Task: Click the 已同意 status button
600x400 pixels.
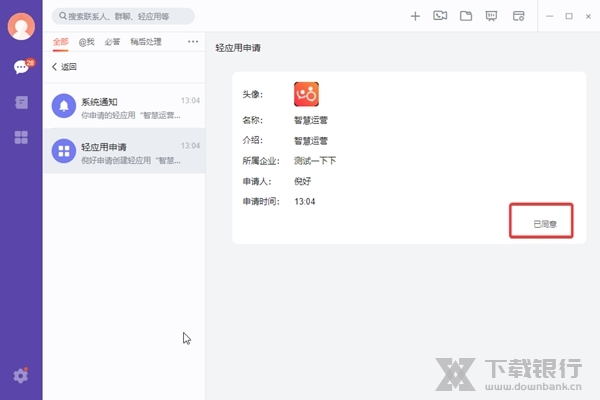Action: pos(545,224)
